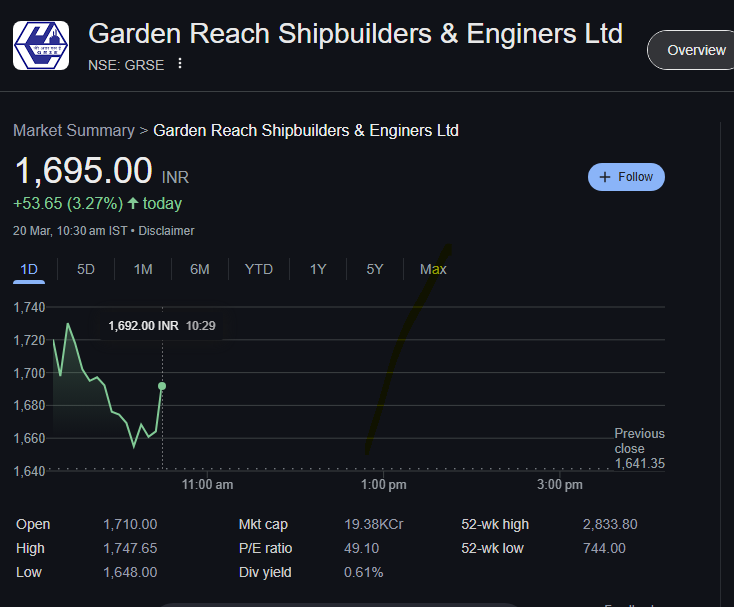Switch chart to 1Y range
The image size is (734, 607).
[318, 270]
